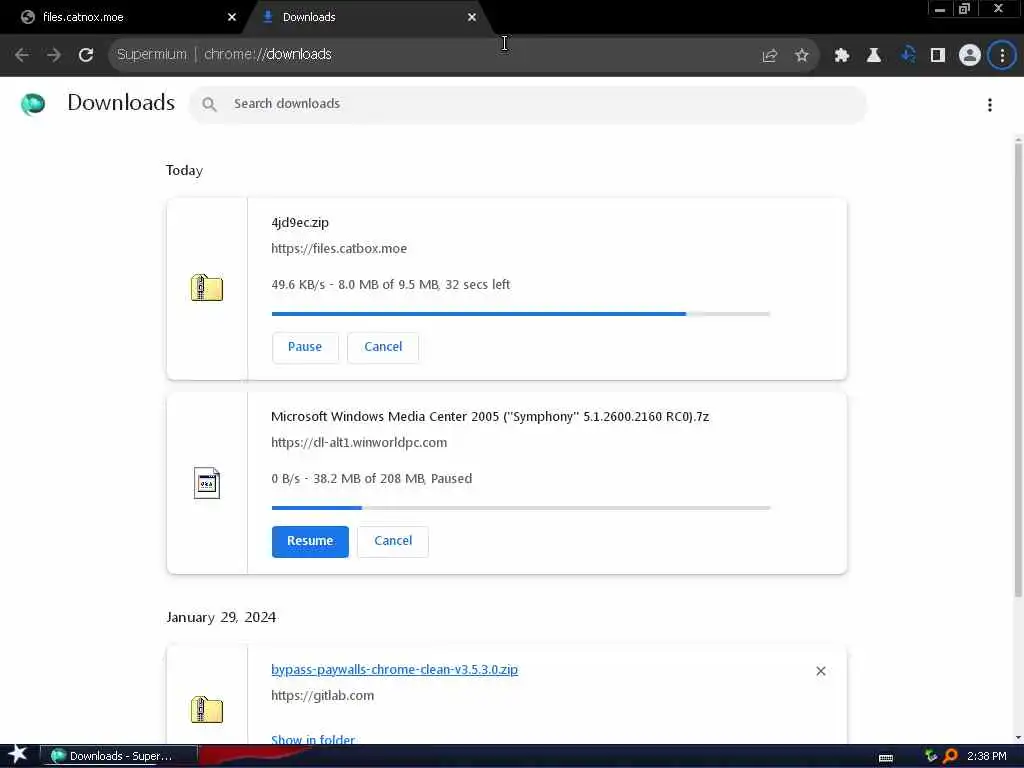Image resolution: width=1024 pixels, height=768 pixels.
Task: Pause the 4jd9ec.zip download
Action: [x=305, y=347]
